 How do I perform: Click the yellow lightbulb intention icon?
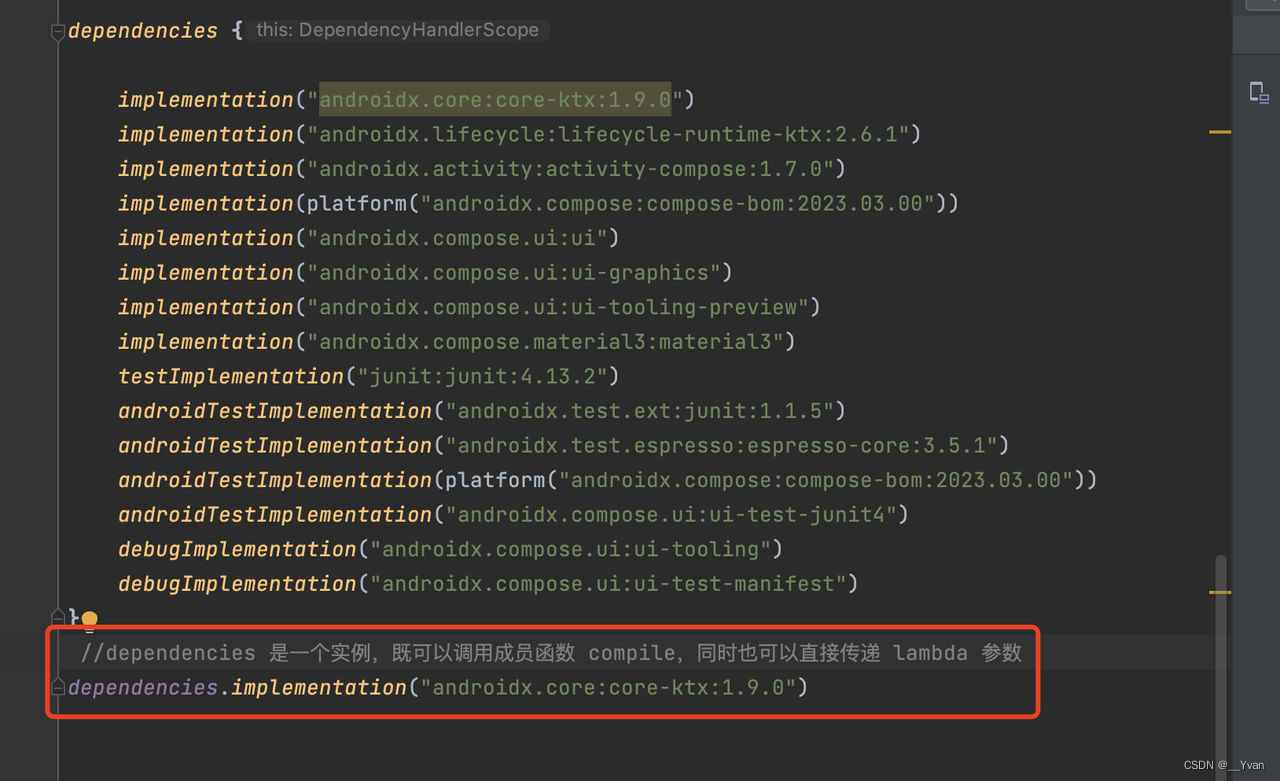pos(89,621)
